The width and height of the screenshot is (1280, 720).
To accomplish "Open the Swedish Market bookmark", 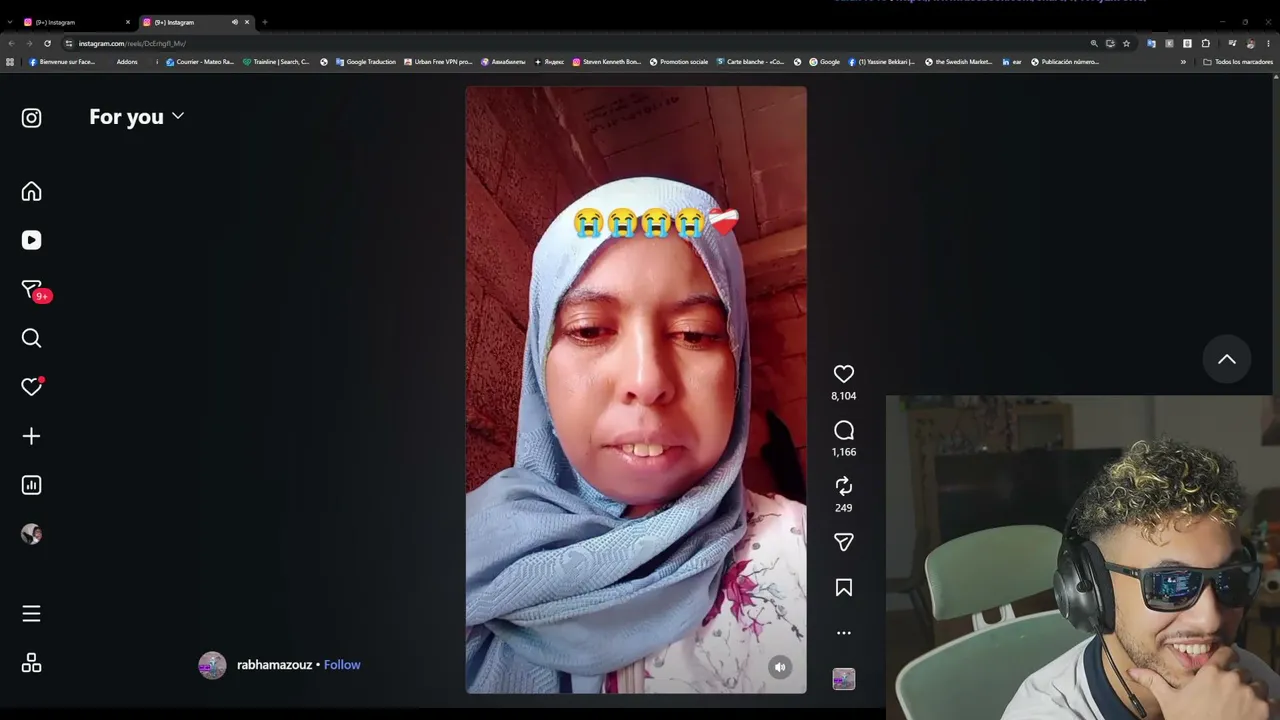I will pos(958,62).
